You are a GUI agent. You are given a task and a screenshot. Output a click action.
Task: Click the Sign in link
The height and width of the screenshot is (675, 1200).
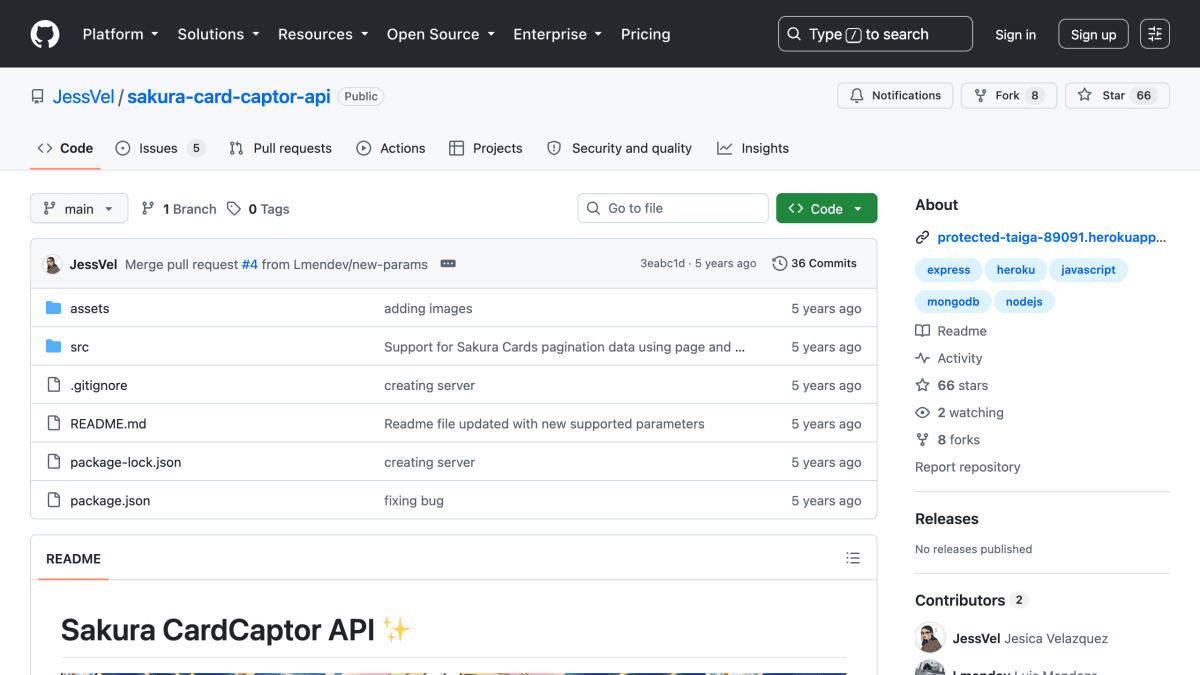(x=1015, y=34)
